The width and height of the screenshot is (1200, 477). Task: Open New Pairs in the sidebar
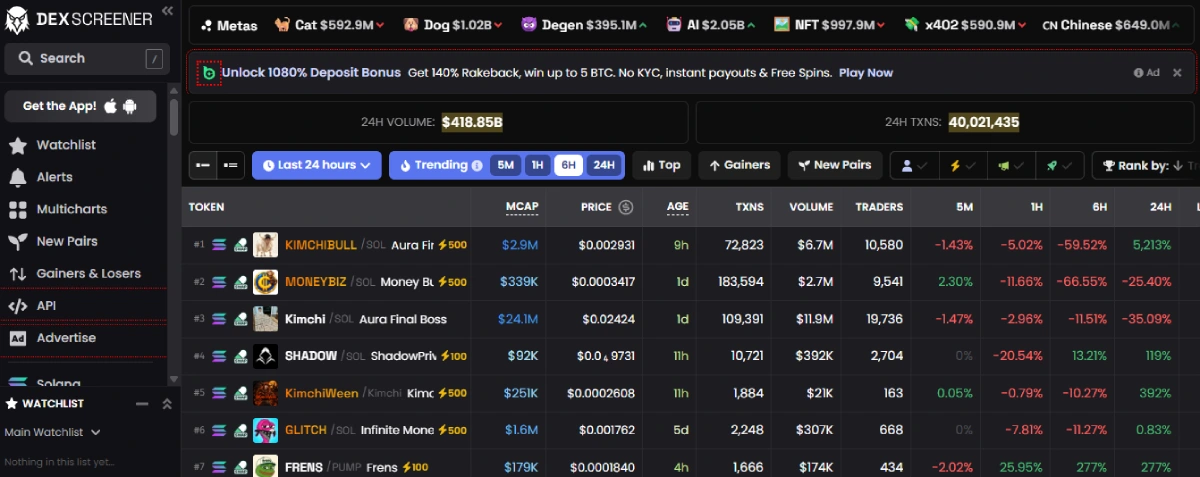[67, 241]
